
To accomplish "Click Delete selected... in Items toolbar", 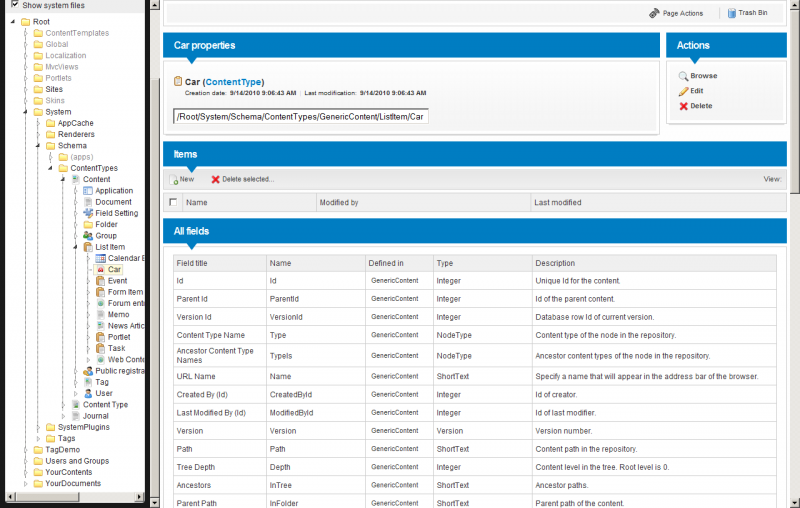I will click(x=243, y=179).
